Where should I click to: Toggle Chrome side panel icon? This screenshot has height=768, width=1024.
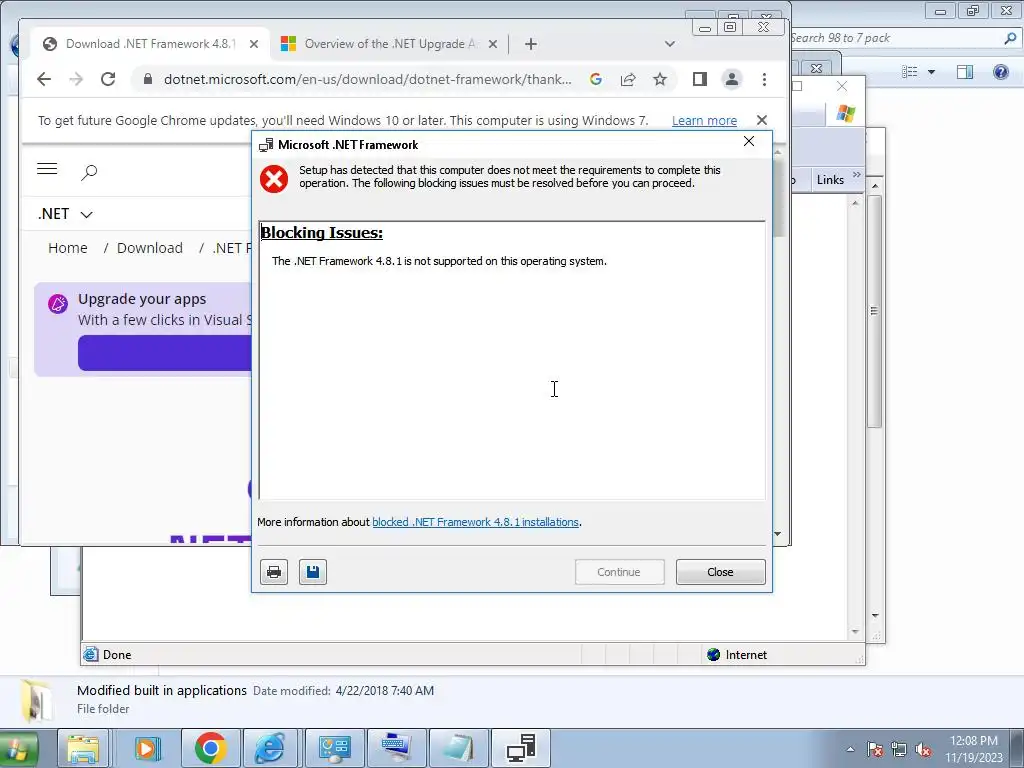pos(699,79)
